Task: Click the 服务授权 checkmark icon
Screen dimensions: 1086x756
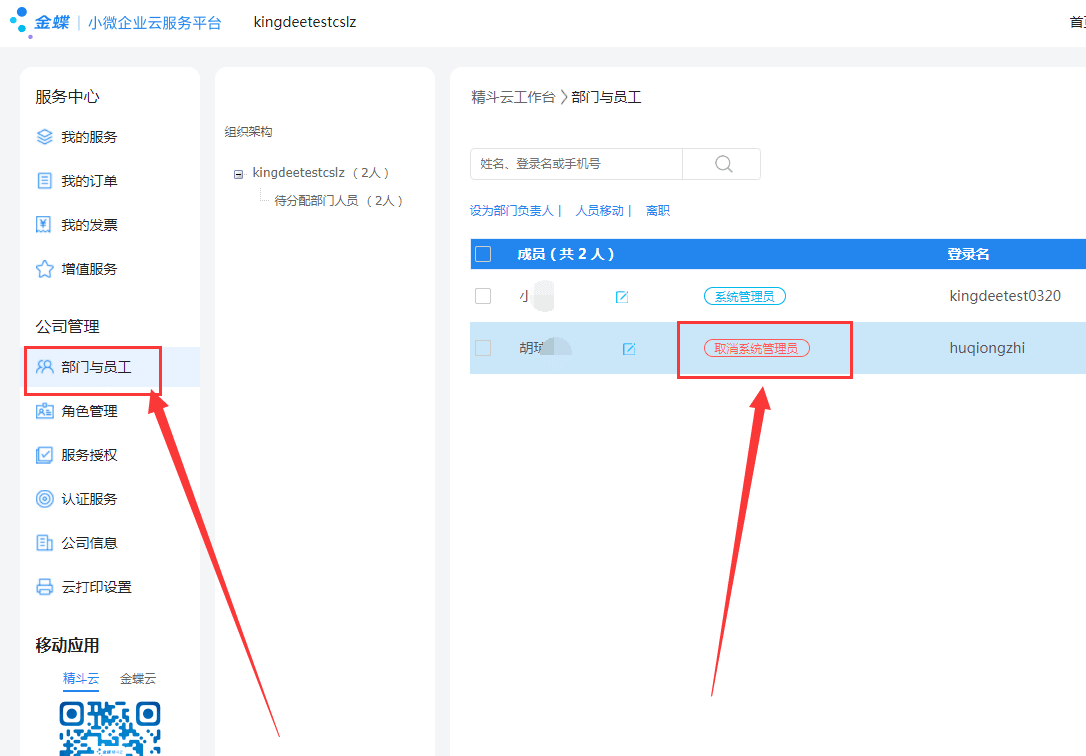Action: point(44,455)
